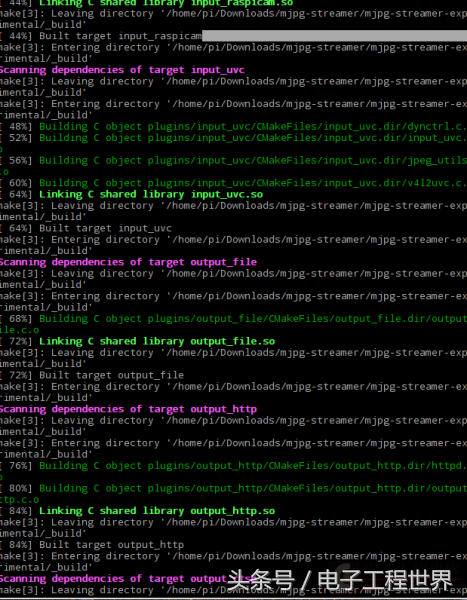This screenshot has height=600, width=467.
Task: Click 'Scanning dependencies of target output_file' text
Action: (128, 262)
